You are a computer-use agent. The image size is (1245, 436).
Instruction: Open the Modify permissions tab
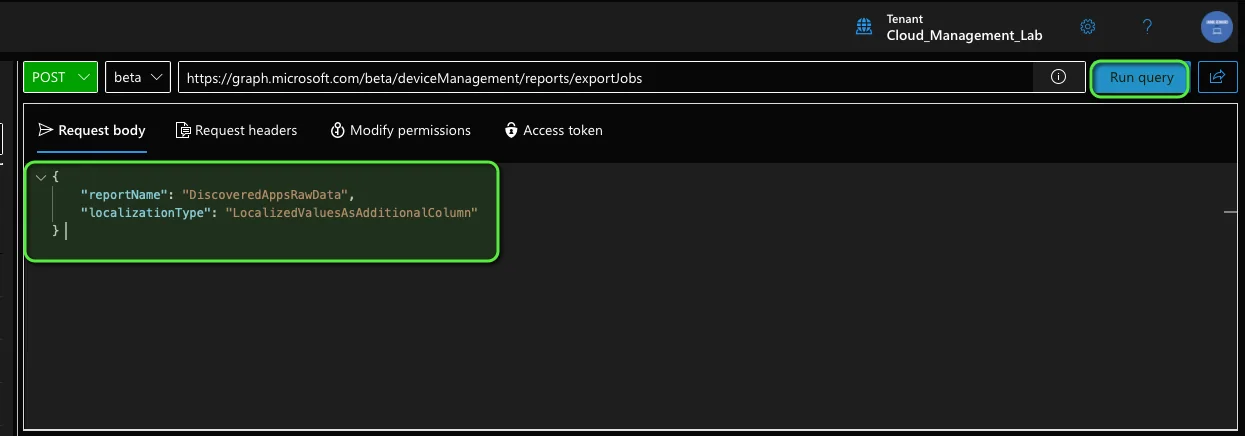click(401, 130)
